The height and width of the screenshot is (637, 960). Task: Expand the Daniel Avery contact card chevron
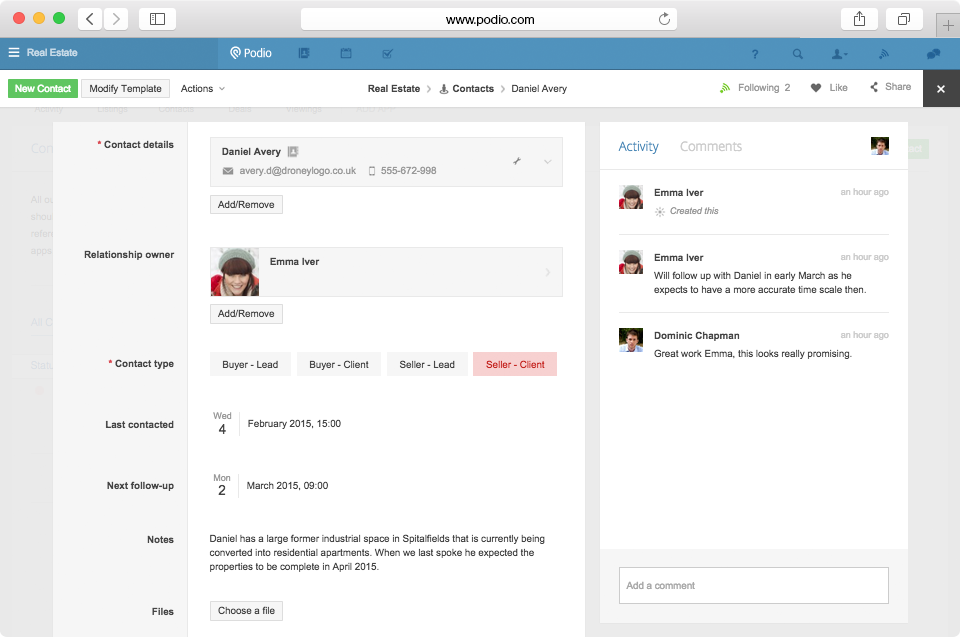(547, 162)
